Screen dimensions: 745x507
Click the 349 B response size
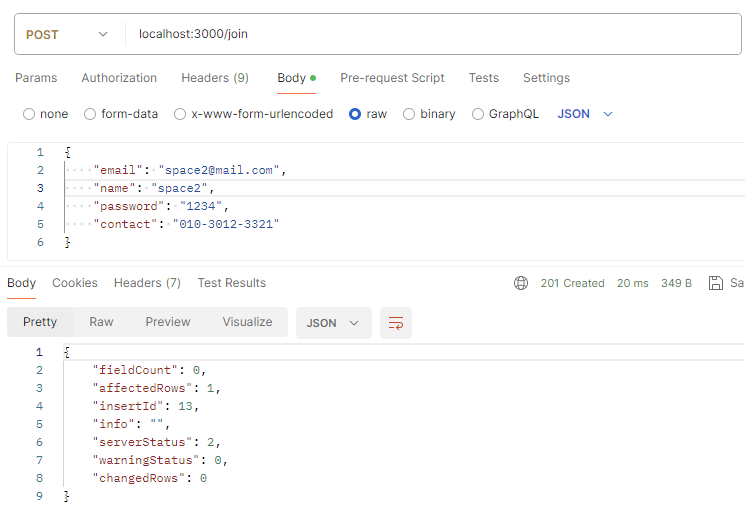[676, 283]
